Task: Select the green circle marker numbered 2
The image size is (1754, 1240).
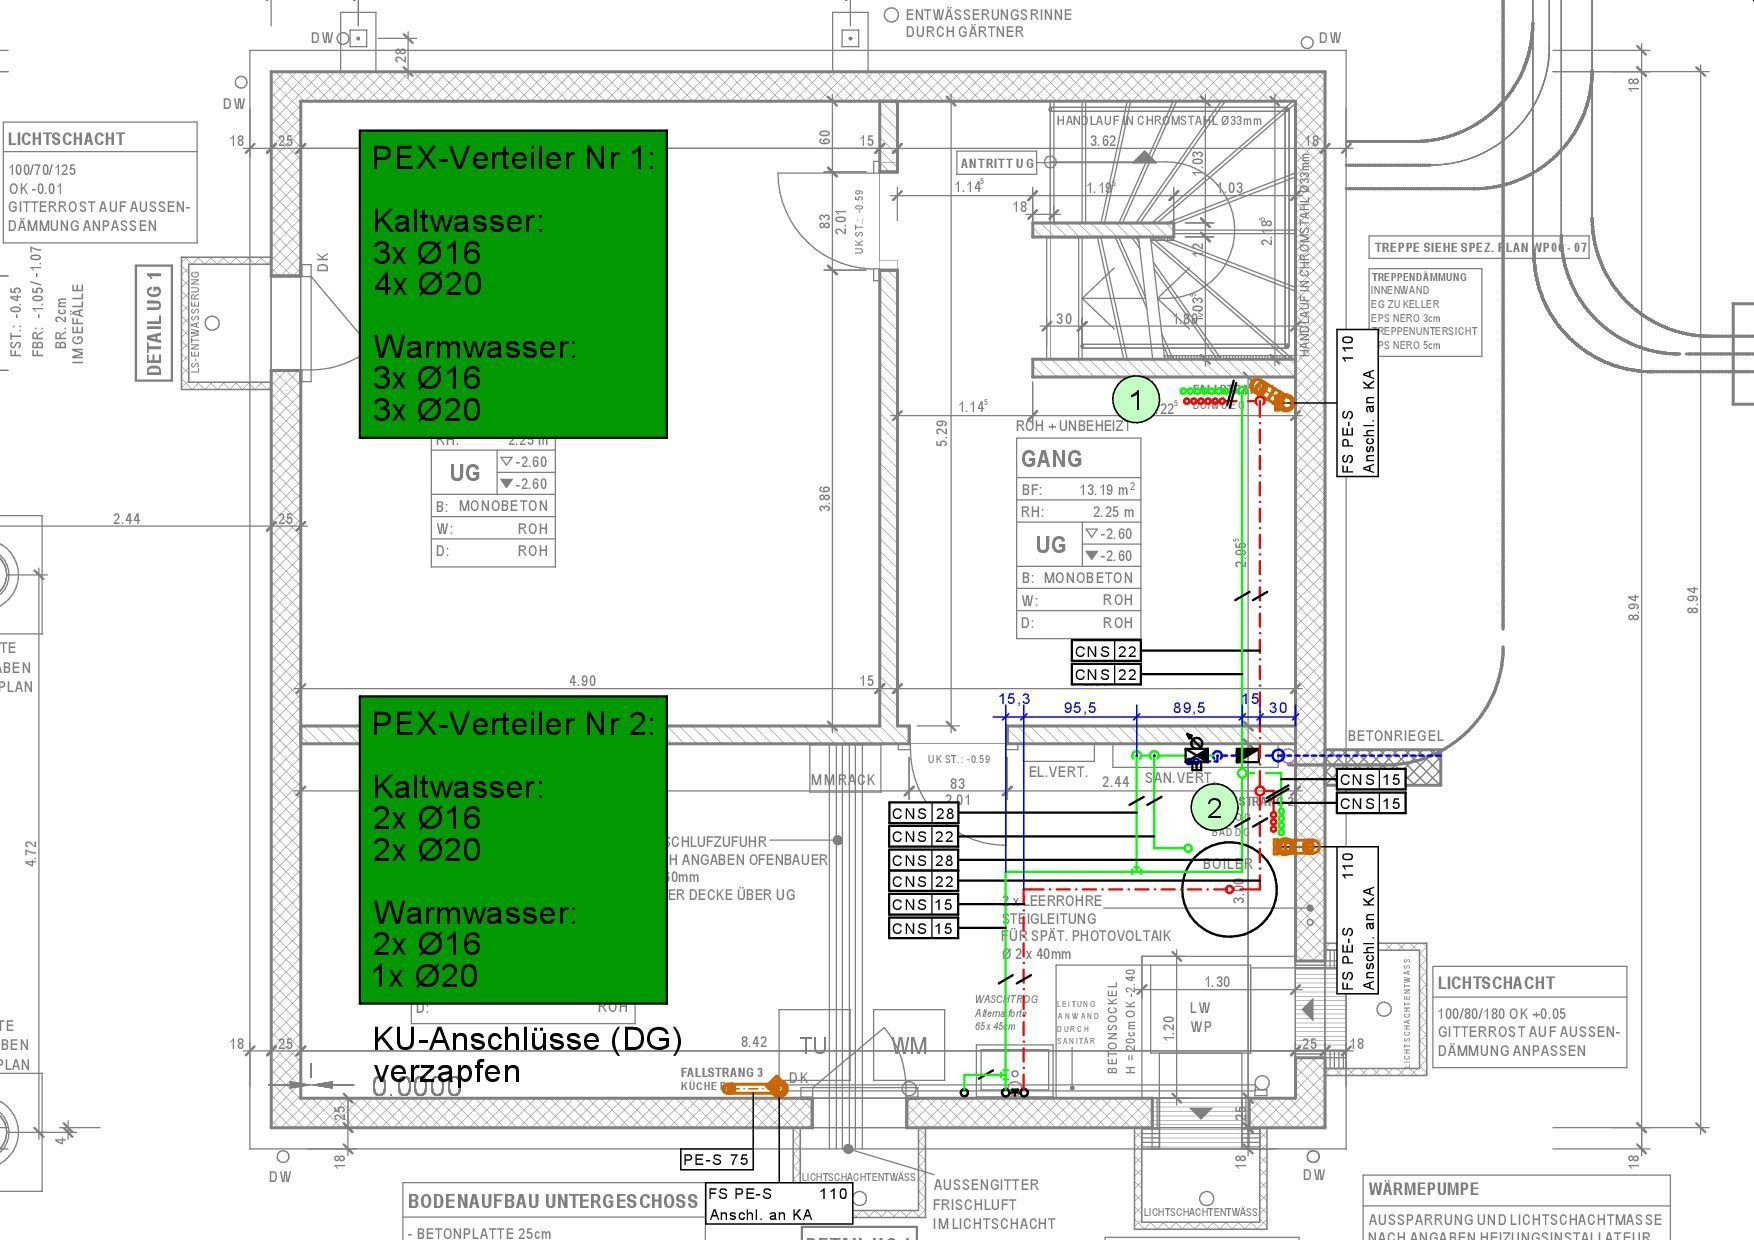Action: (x=1214, y=807)
